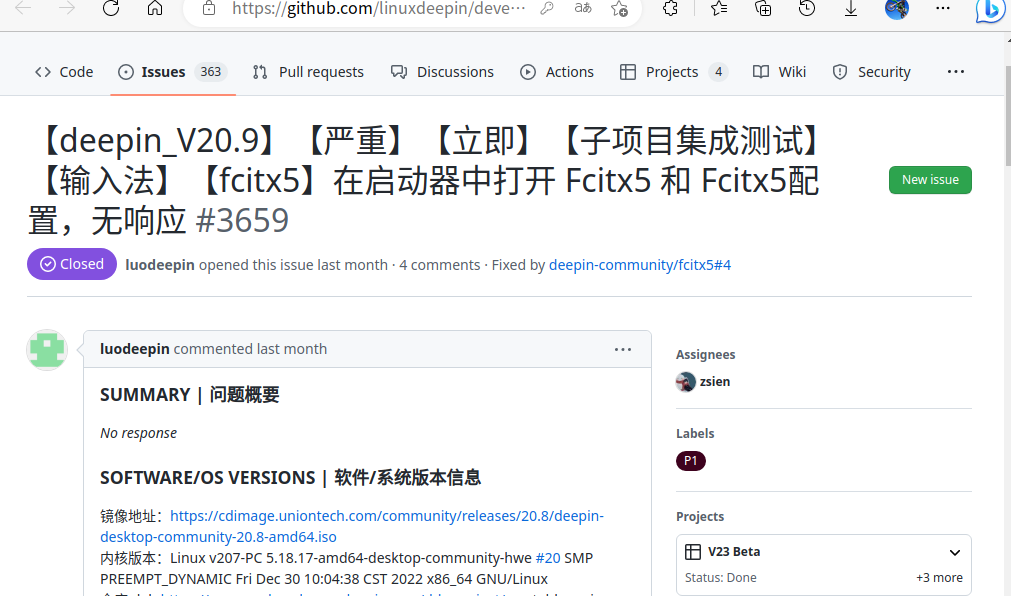Viewport: 1011px width, 596px height.
Task: Click the New issue button
Action: coord(930,180)
